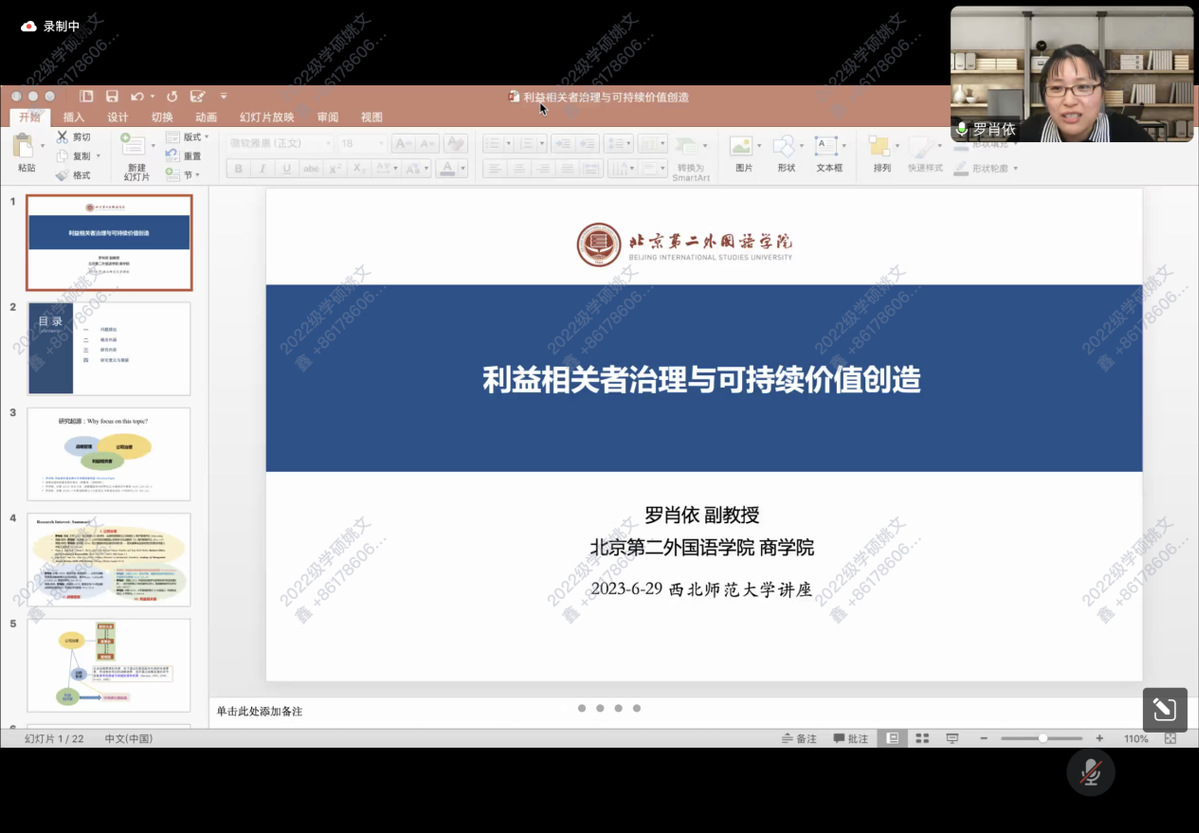
Task: Toggle the Notes (备注) pane
Action: tap(799, 739)
